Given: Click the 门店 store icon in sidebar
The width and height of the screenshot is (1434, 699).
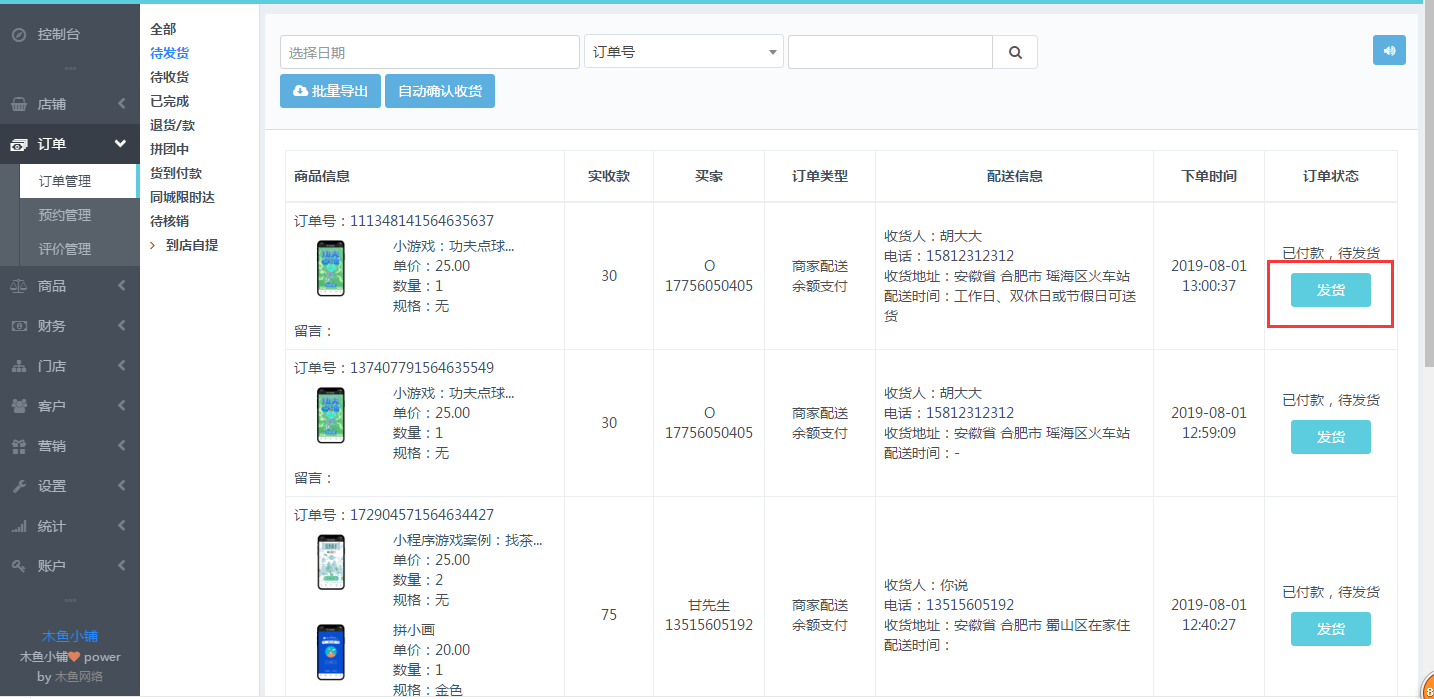Looking at the screenshot, I should tap(19, 366).
